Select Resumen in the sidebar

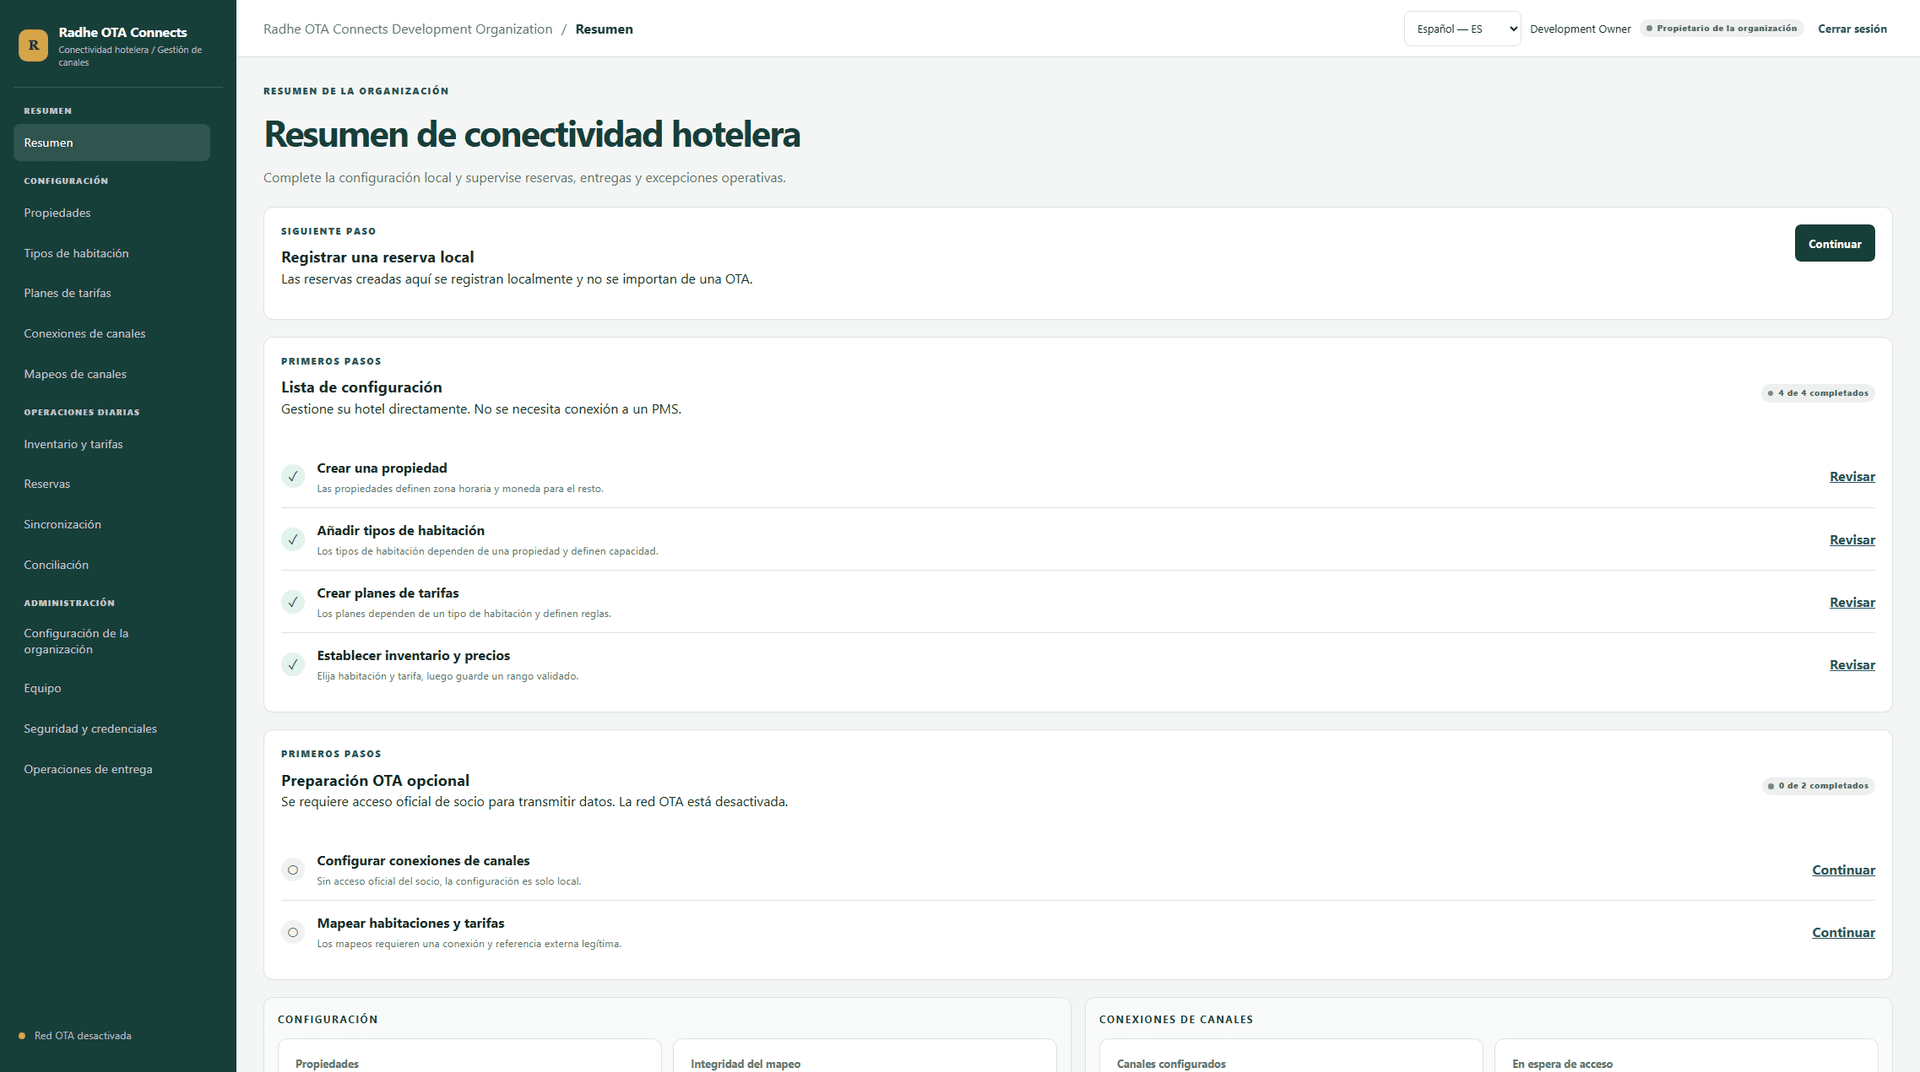coord(112,143)
